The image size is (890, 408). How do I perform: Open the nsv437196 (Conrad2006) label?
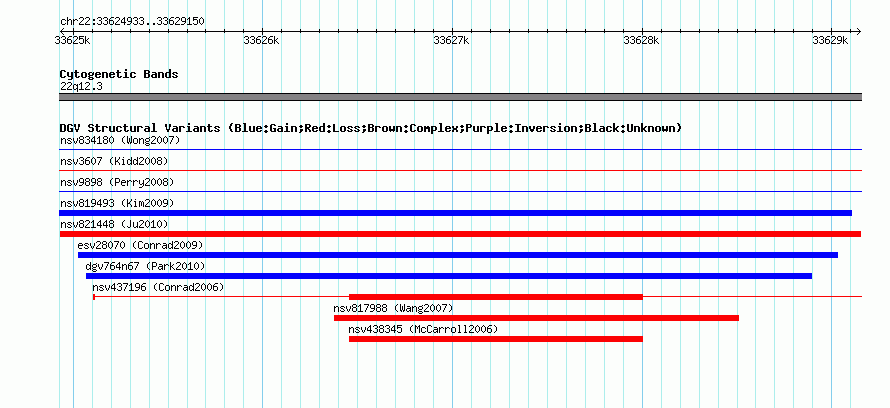coord(158,288)
